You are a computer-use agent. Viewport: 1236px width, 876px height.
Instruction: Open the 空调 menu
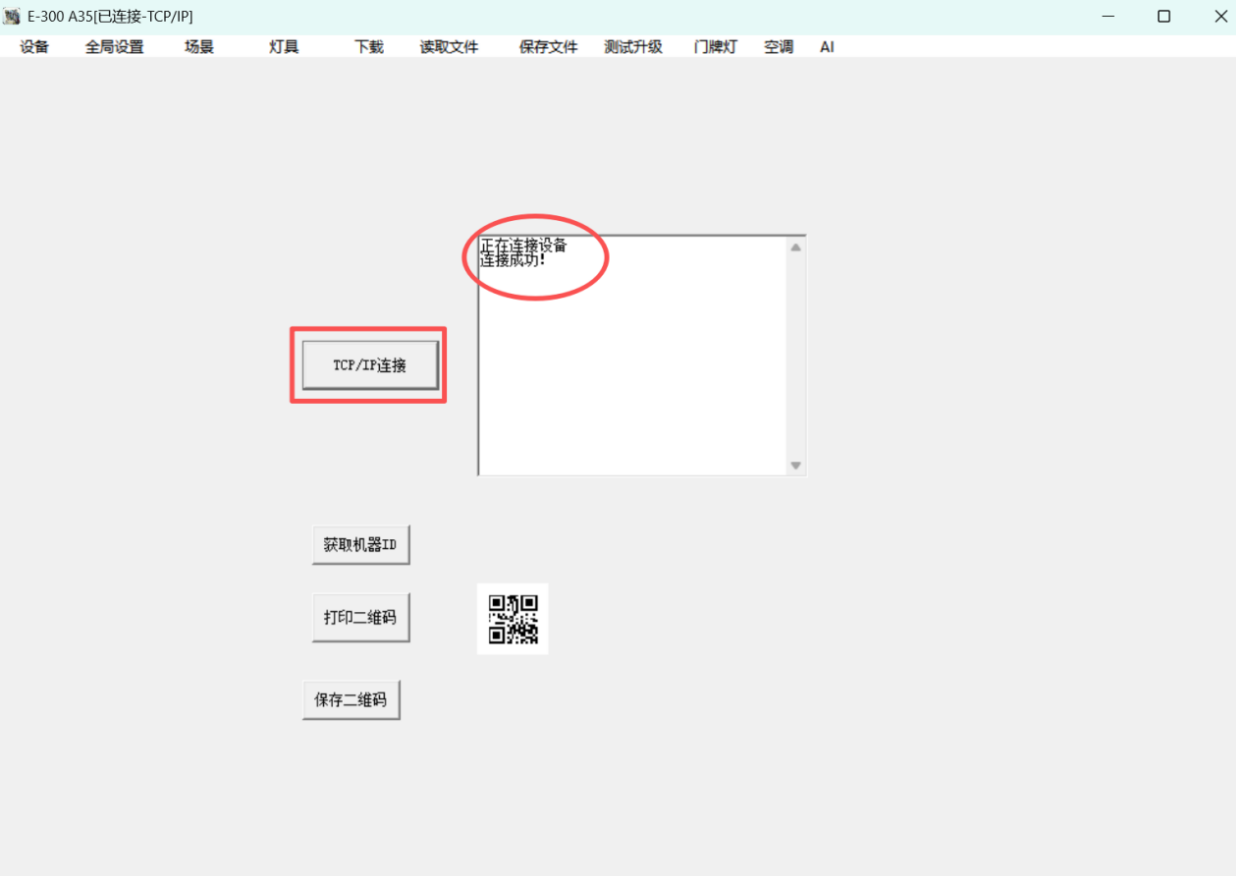(779, 47)
